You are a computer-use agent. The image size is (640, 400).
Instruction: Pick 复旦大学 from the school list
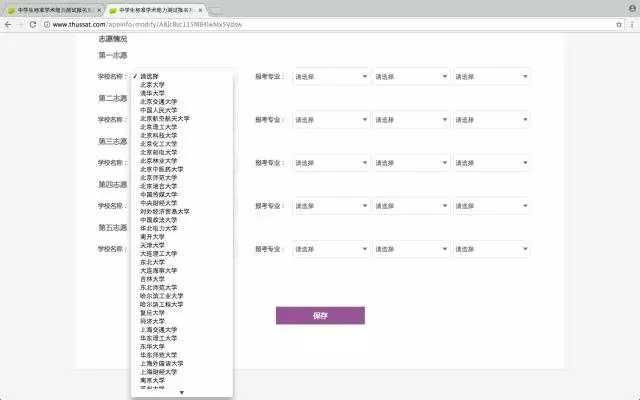click(x=182, y=313)
